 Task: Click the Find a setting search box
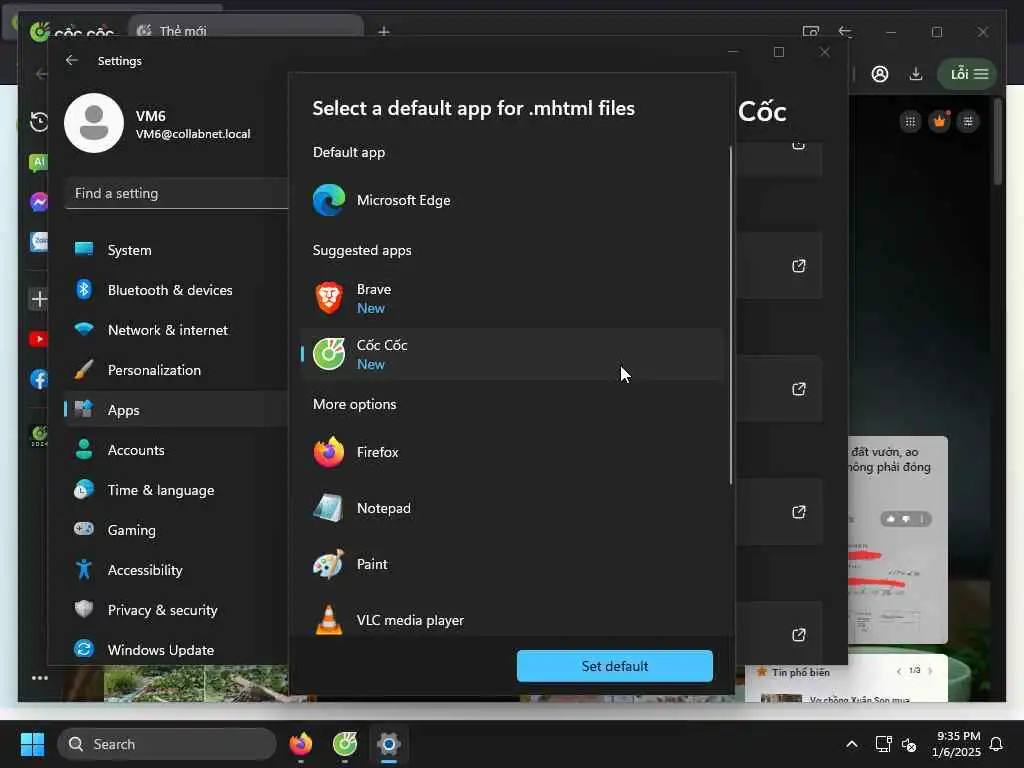click(176, 193)
